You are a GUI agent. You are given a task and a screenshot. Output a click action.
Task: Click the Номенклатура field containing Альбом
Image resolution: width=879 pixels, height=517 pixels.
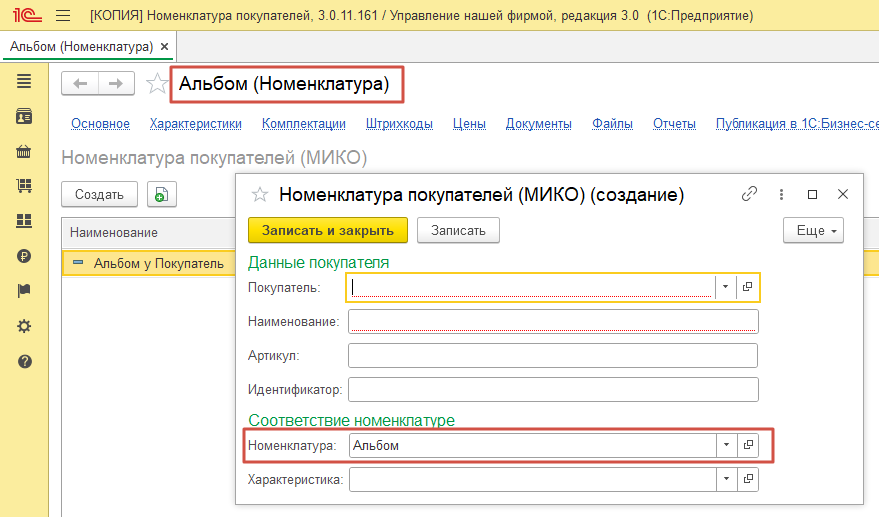click(x=533, y=445)
